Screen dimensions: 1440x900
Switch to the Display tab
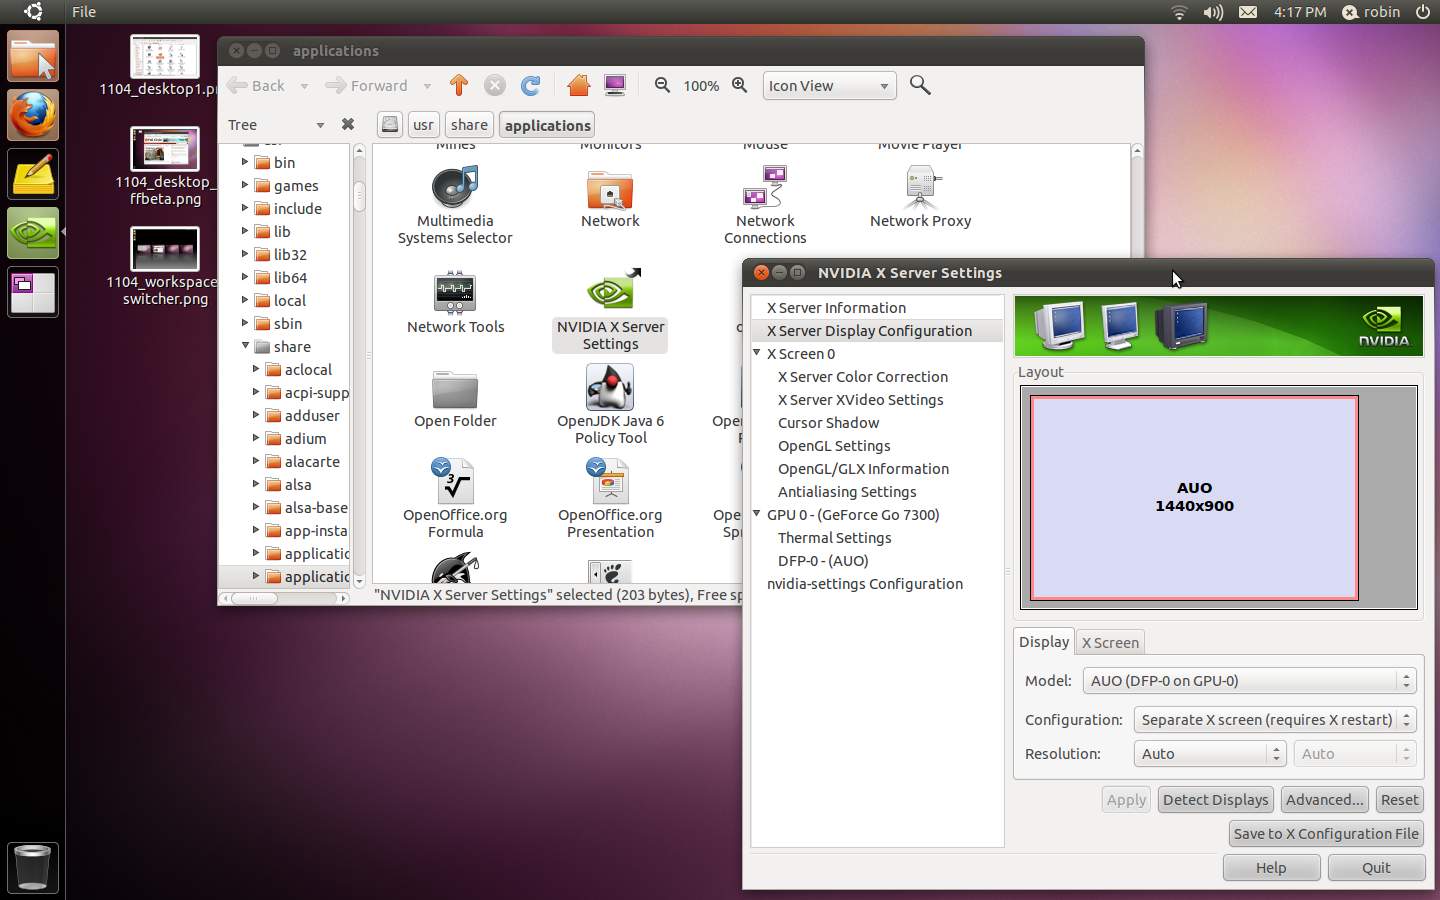(x=1044, y=642)
